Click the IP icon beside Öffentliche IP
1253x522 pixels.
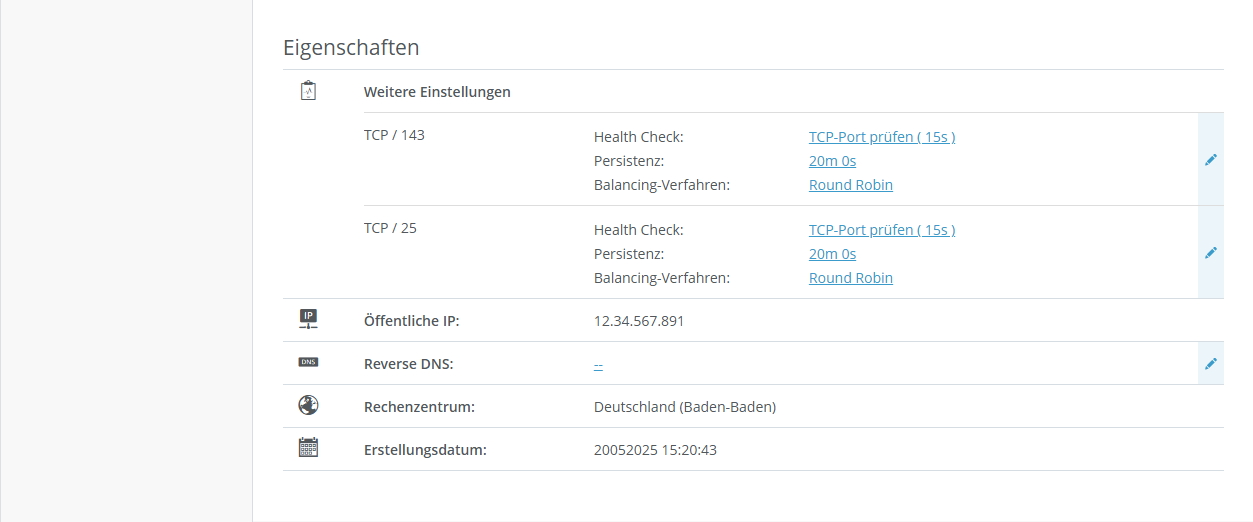[x=308, y=320]
